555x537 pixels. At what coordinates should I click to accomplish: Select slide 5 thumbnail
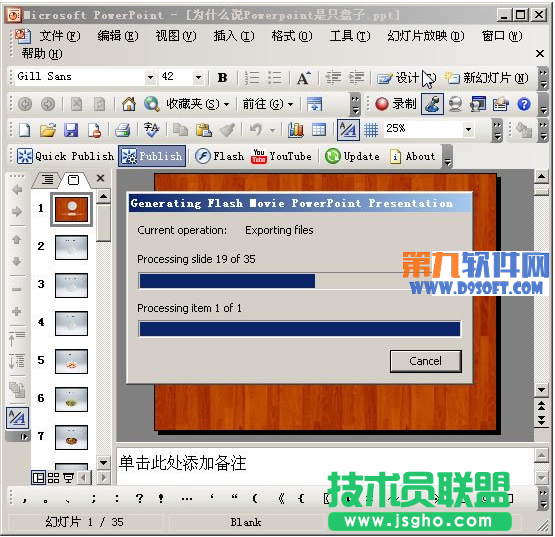tap(71, 361)
